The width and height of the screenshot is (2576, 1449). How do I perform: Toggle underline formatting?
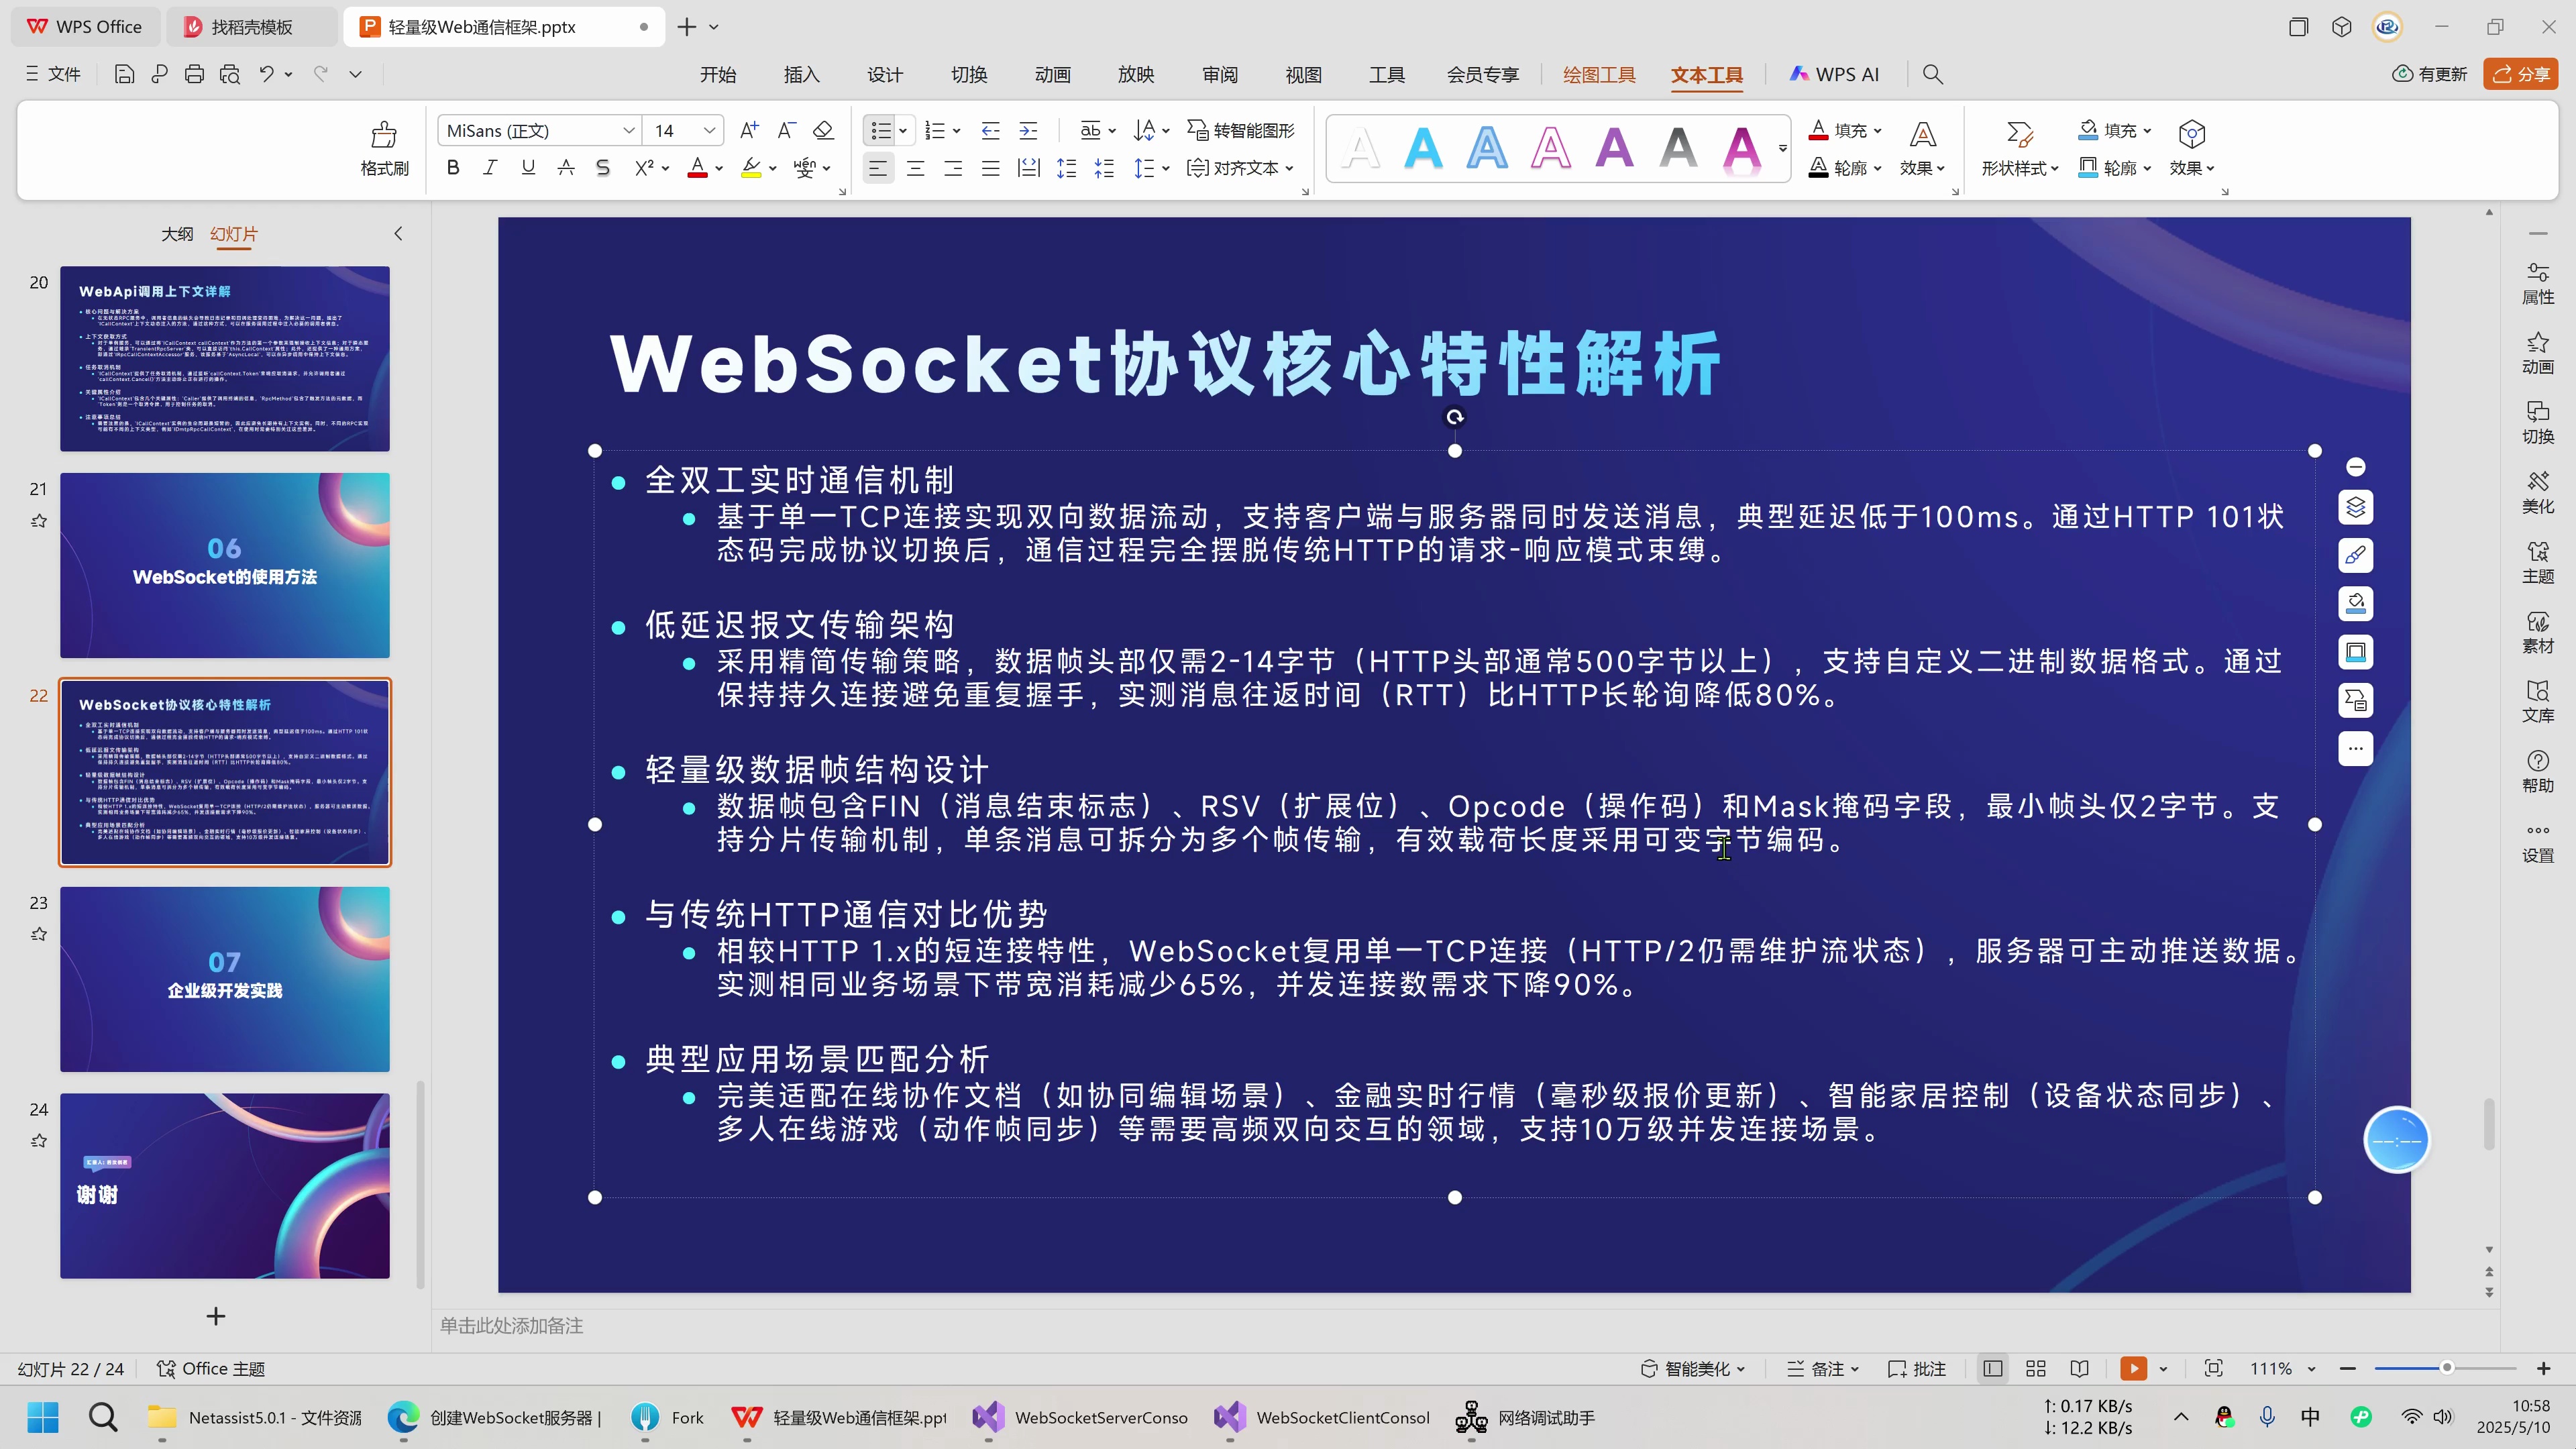click(x=528, y=167)
